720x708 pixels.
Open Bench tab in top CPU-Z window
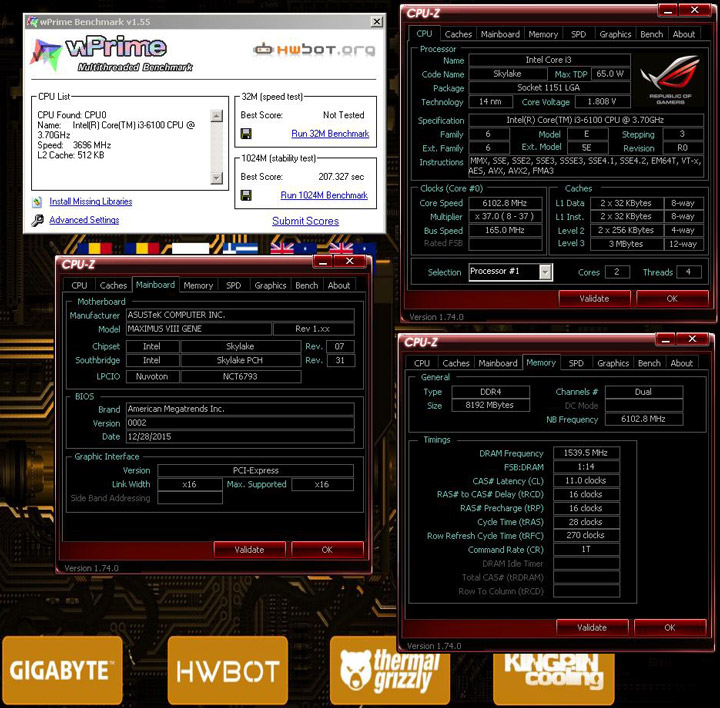[x=651, y=34]
